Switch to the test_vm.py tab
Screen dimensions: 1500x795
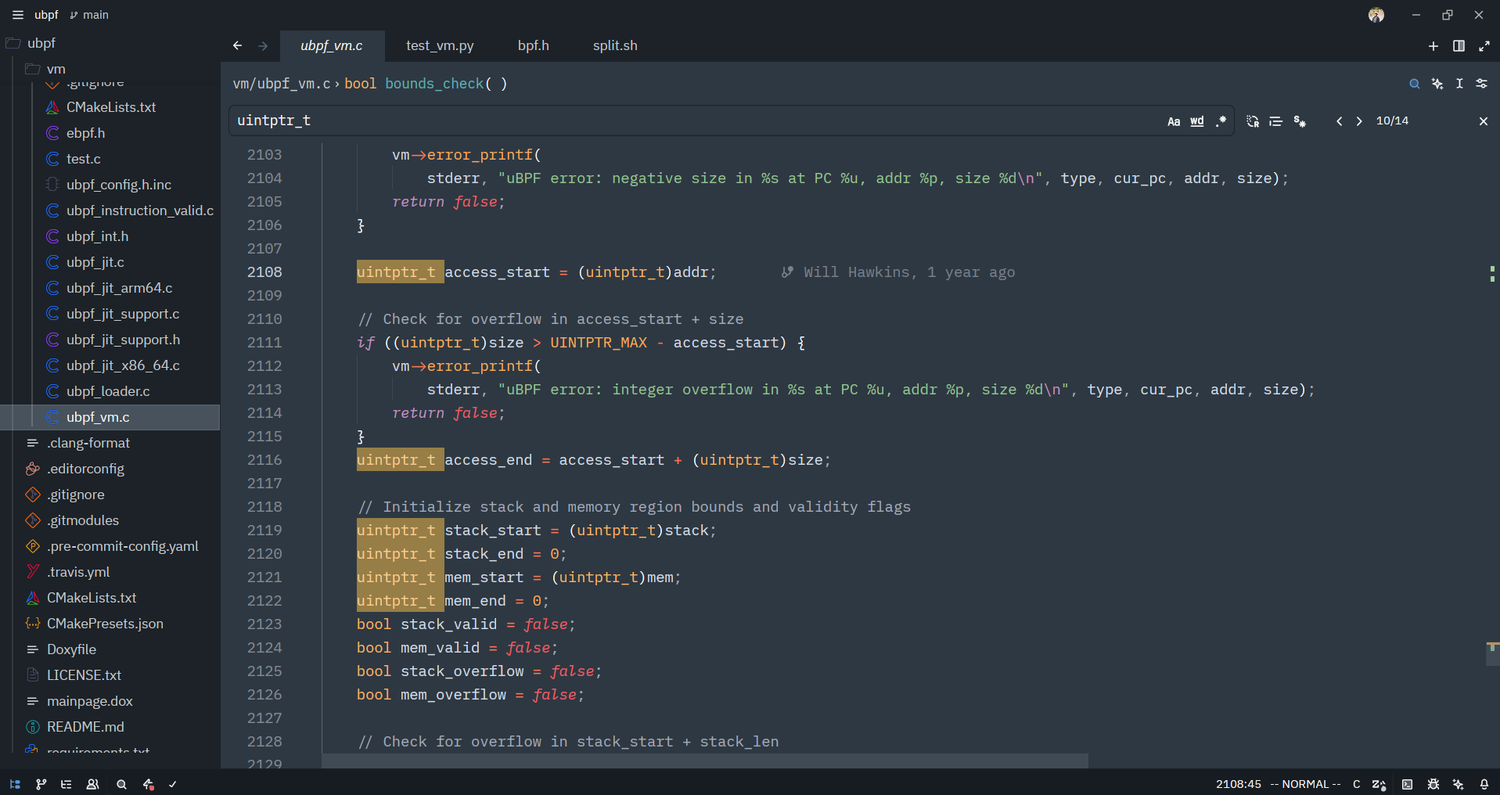[440, 46]
